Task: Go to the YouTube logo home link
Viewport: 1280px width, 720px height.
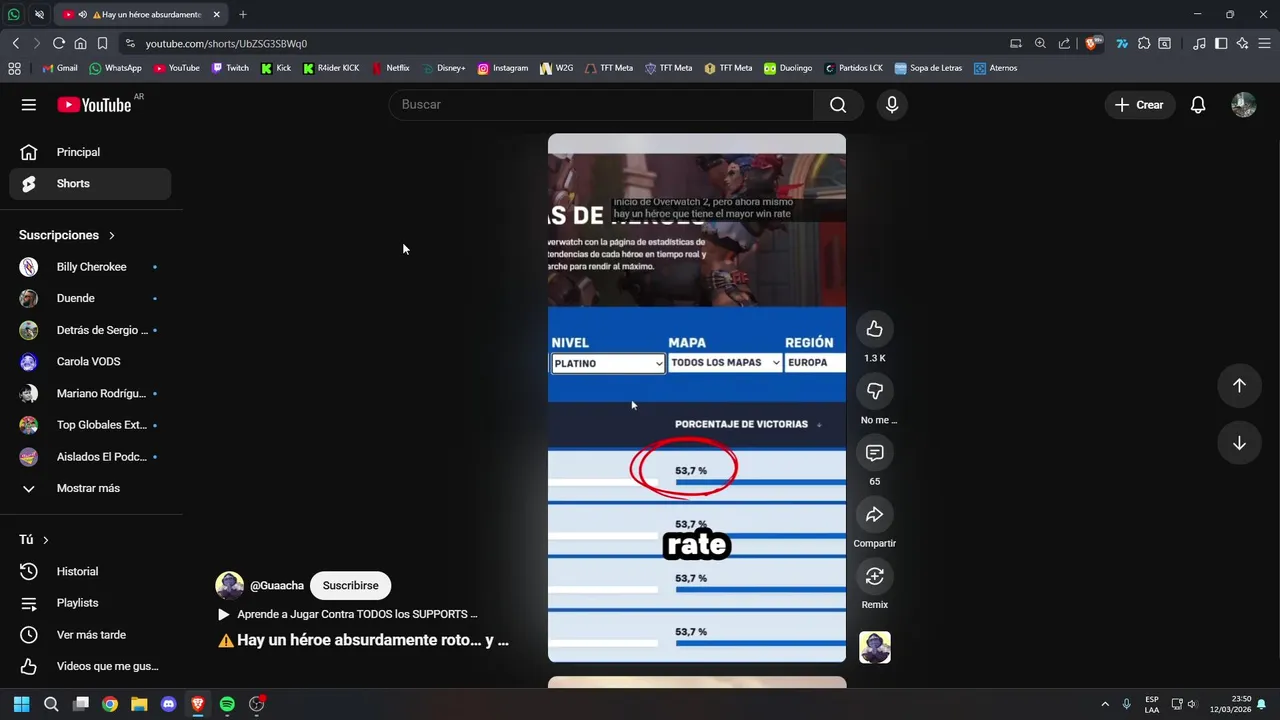Action: click(x=94, y=105)
